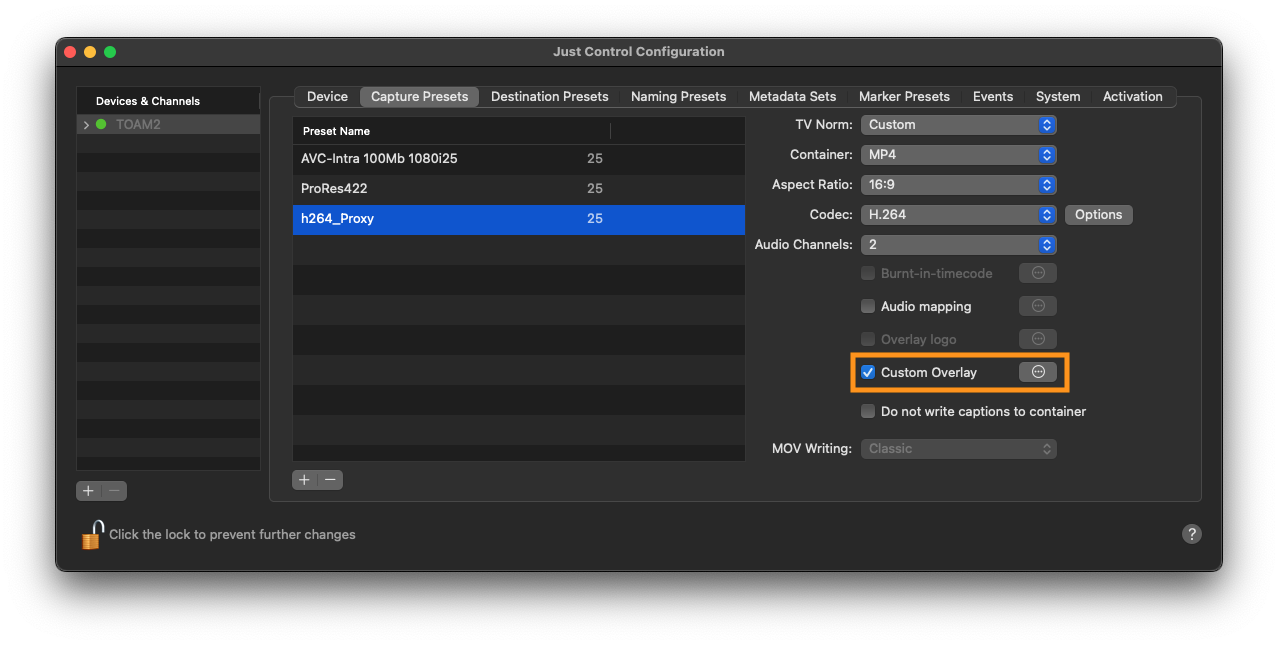
Task: Open help with the question mark button
Action: click(x=1191, y=534)
